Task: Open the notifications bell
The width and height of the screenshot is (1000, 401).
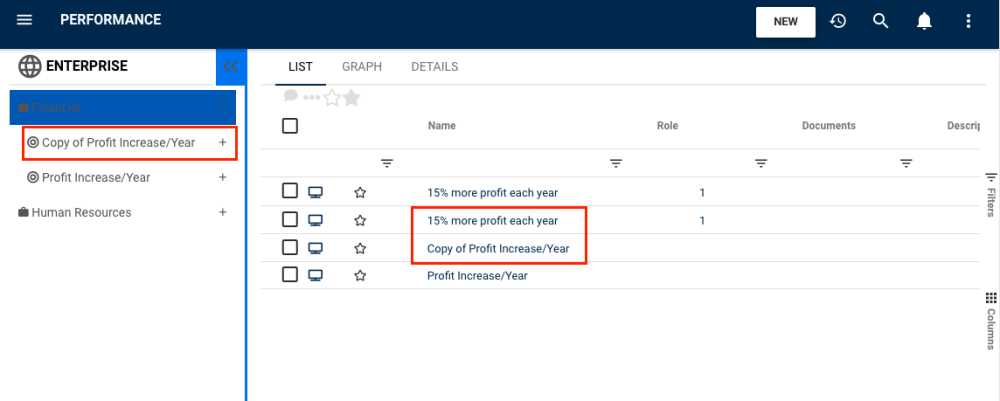Action: pyautogui.click(x=925, y=21)
